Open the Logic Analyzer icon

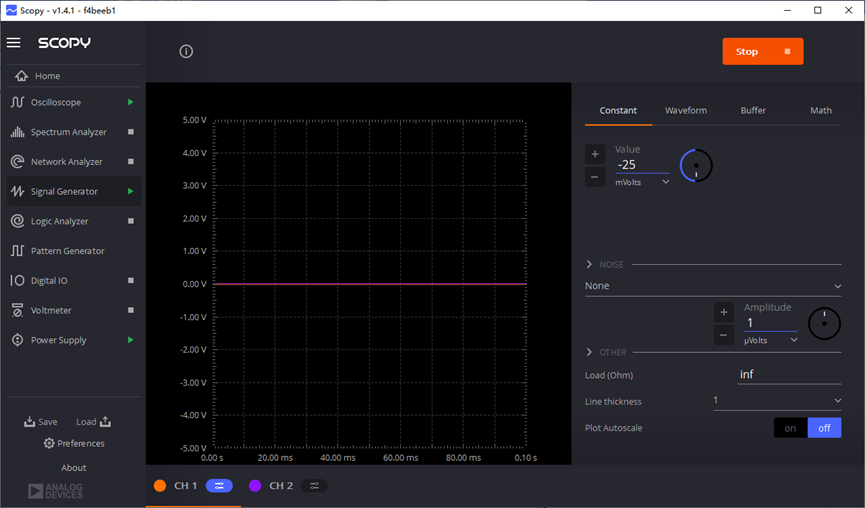coord(18,221)
